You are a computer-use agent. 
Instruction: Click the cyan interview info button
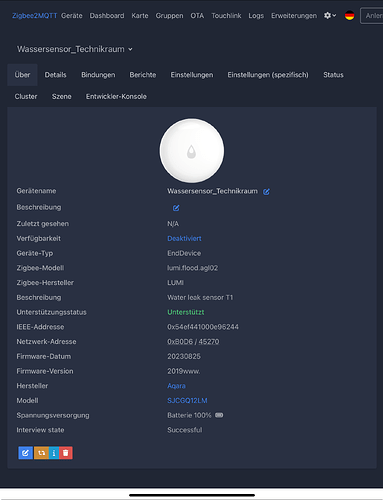click(54, 453)
